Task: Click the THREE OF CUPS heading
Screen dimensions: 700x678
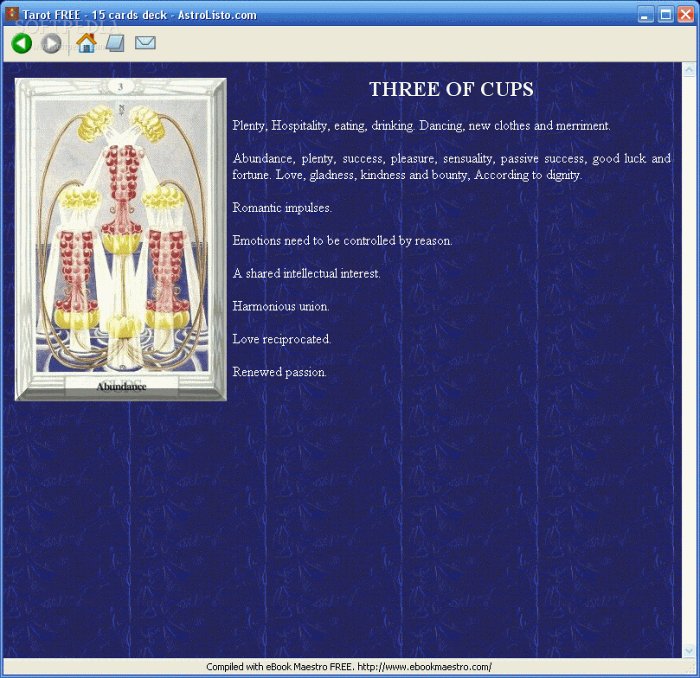Action: point(451,89)
